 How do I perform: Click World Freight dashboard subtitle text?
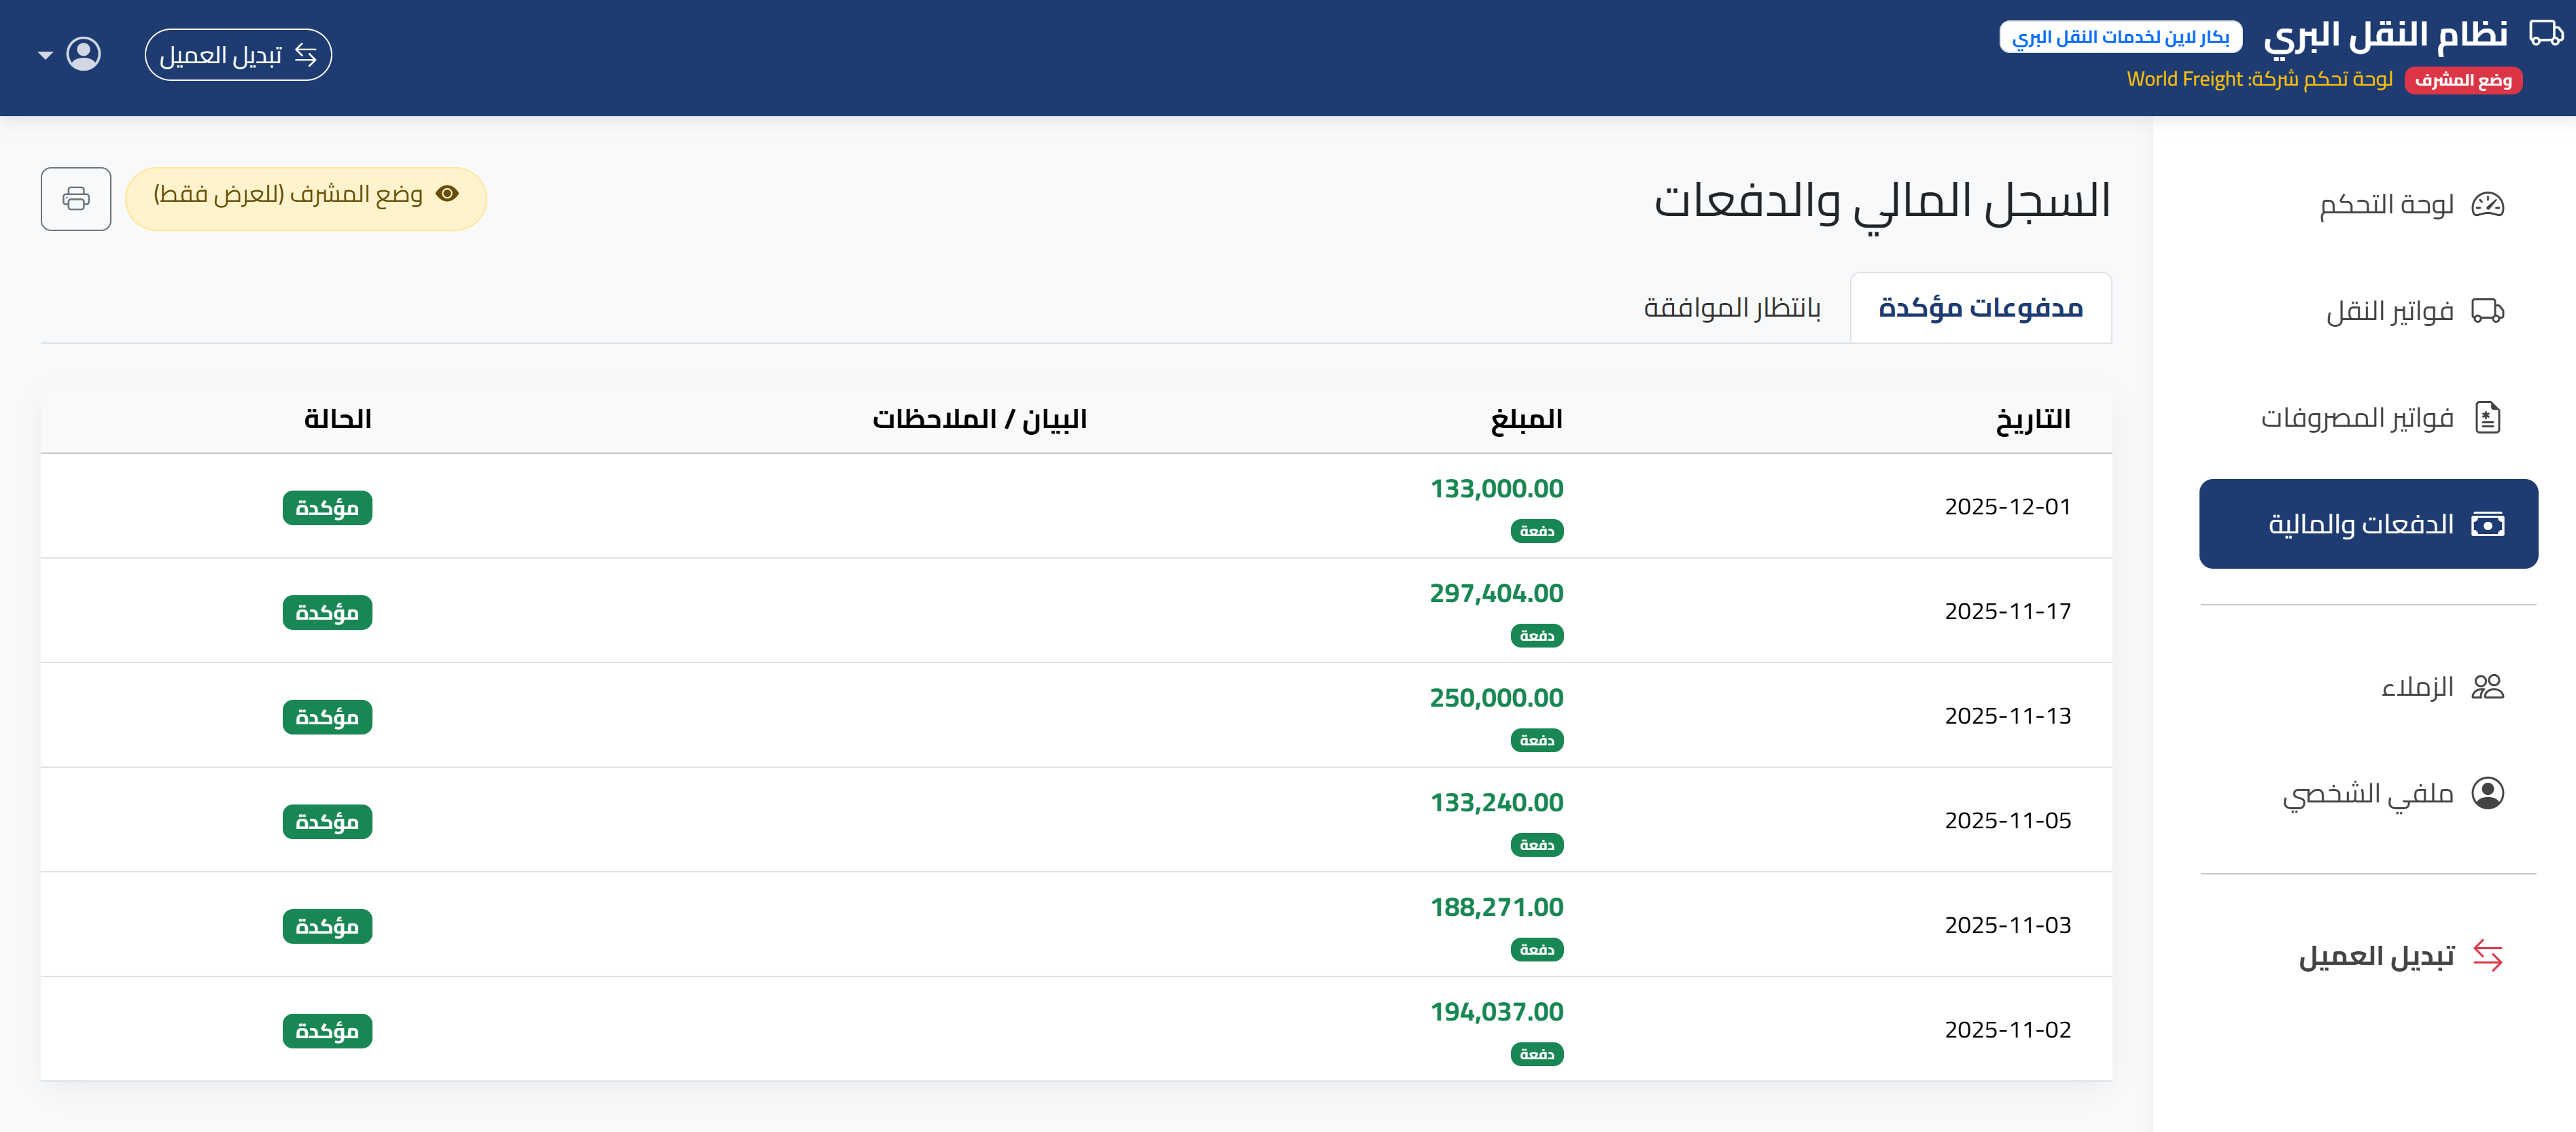(2260, 79)
